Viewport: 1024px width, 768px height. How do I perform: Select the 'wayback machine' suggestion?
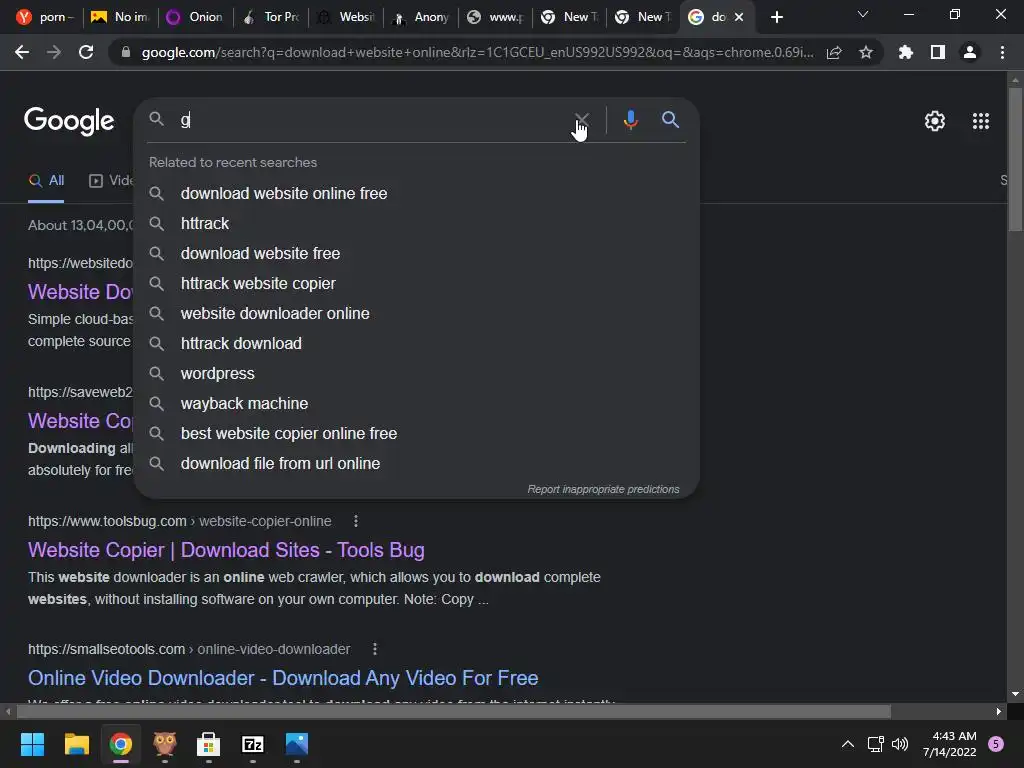click(x=417, y=404)
